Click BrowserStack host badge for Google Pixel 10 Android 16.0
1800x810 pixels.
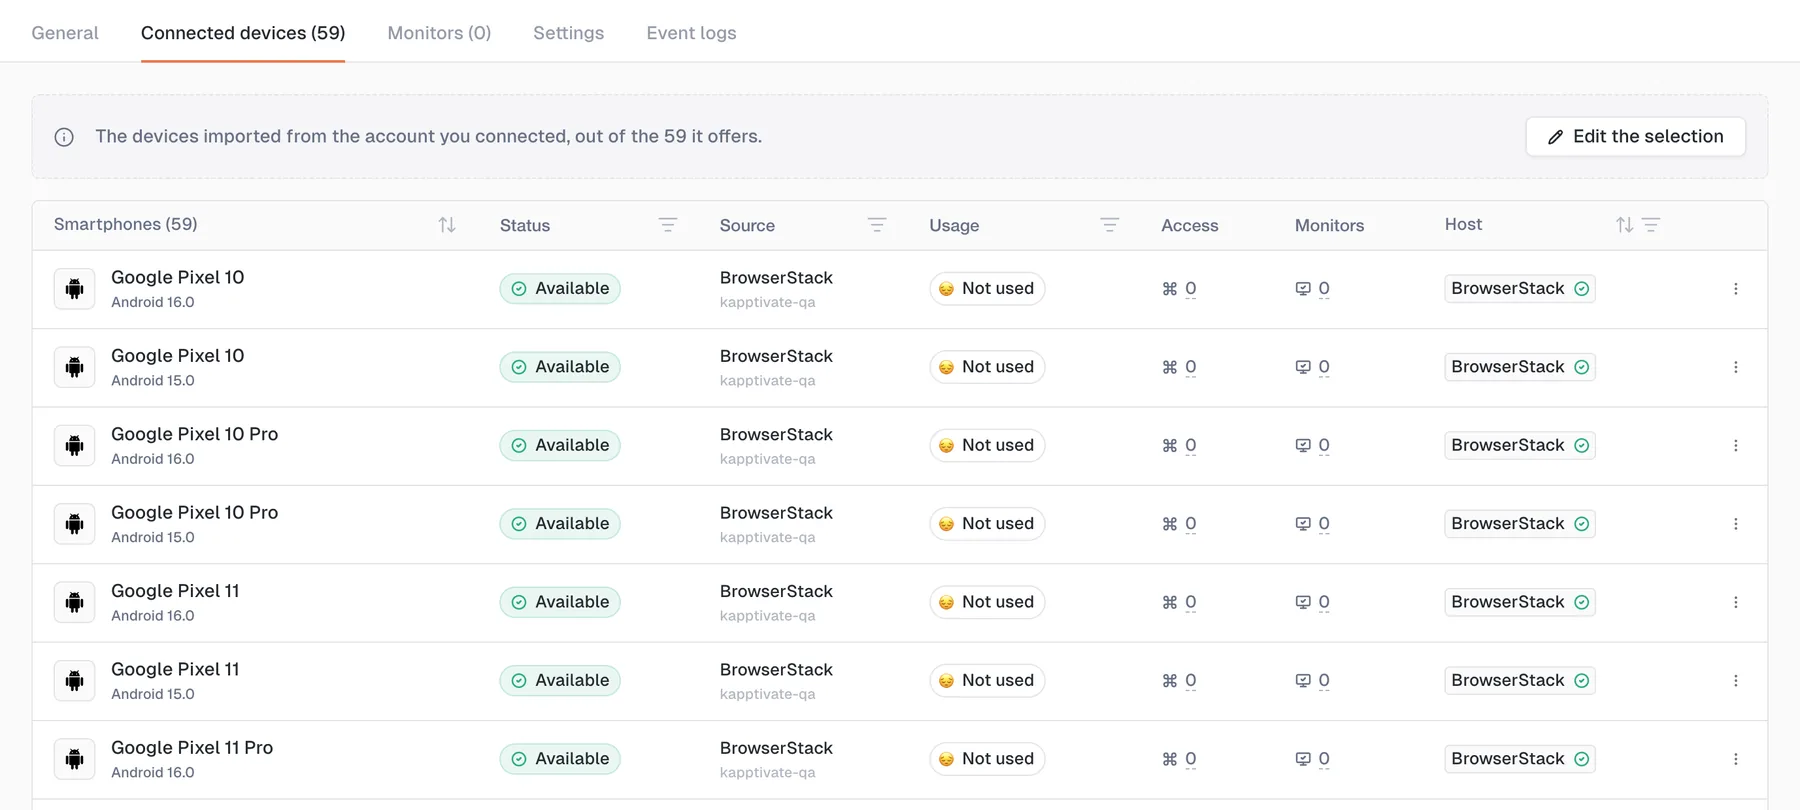(x=1519, y=289)
